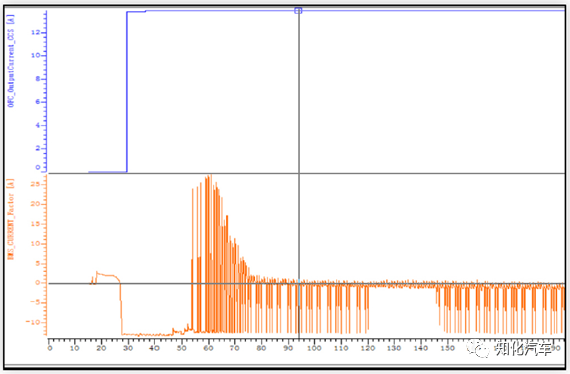570x374 pixels.
Task: Click the 25 value on orange axis
Action: click(x=35, y=184)
